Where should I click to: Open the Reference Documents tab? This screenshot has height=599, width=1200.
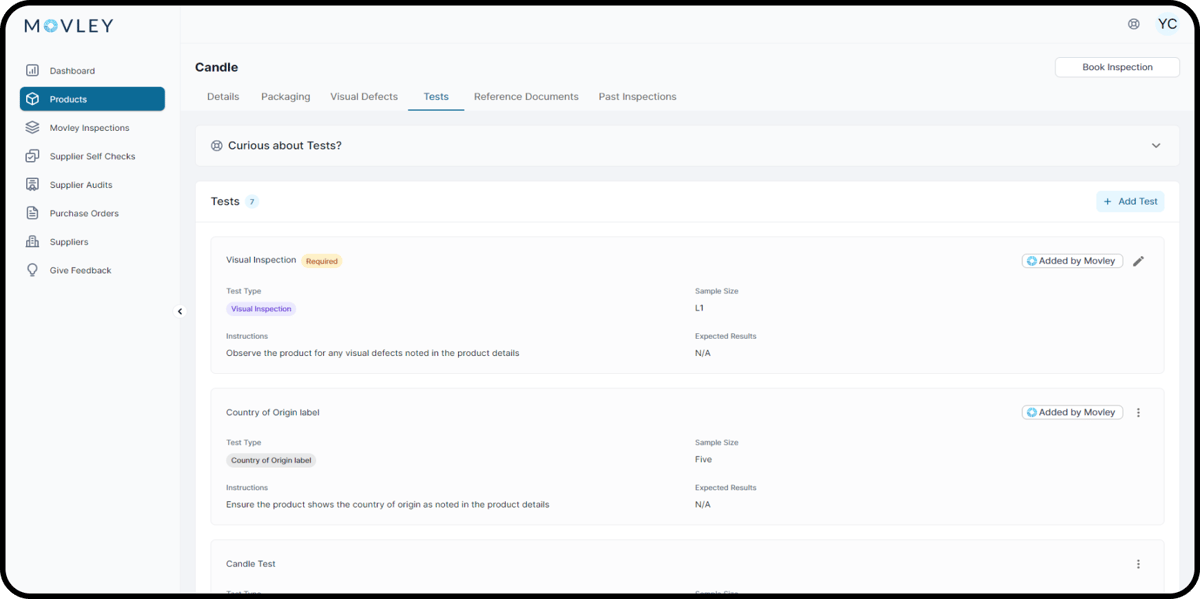click(526, 97)
